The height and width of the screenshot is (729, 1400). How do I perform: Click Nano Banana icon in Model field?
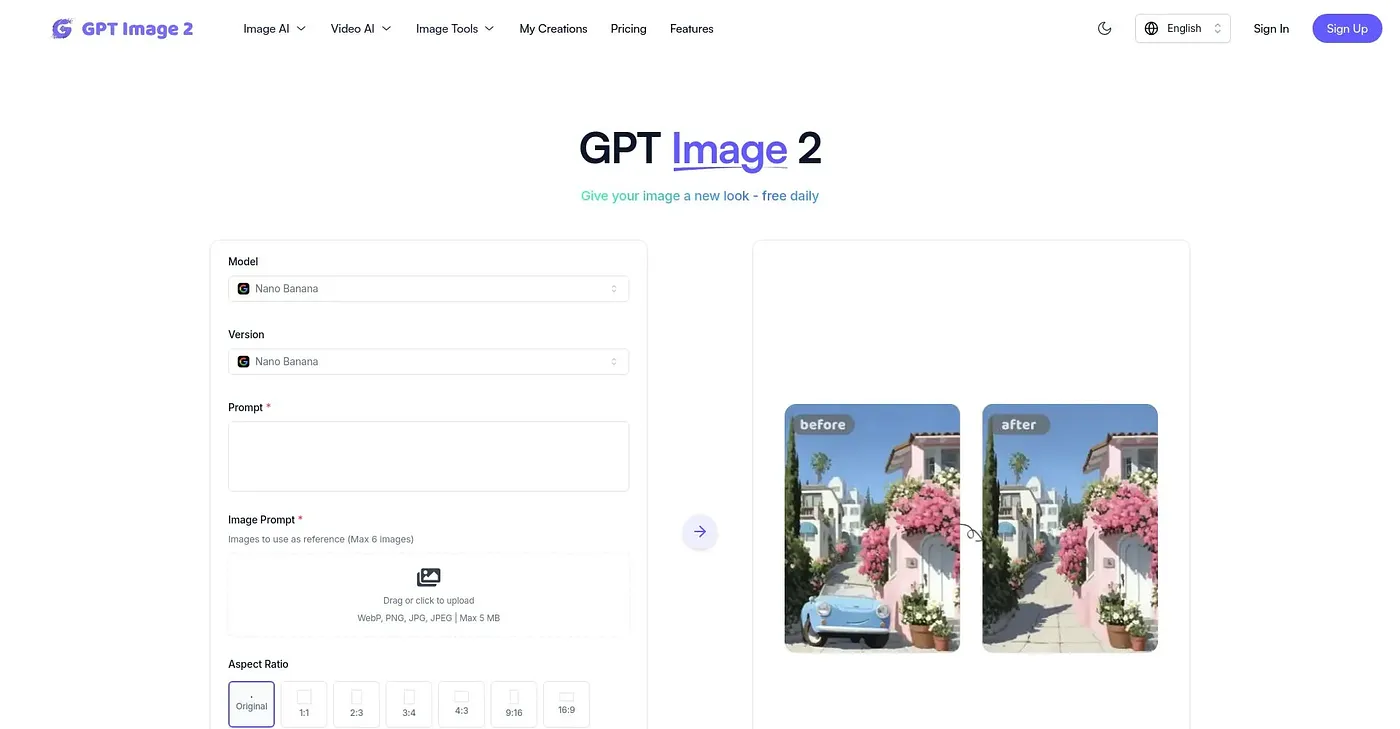243,289
